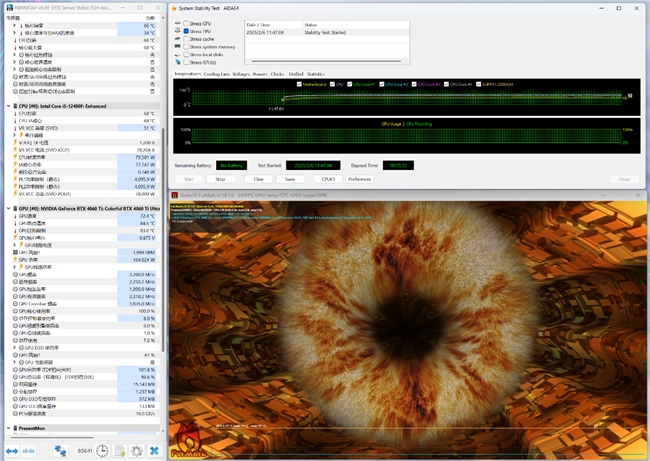The width and height of the screenshot is (650, 461).
Task: Switch to the Temperatures tab
Action: pyautogui.click(x=187, y=74)
